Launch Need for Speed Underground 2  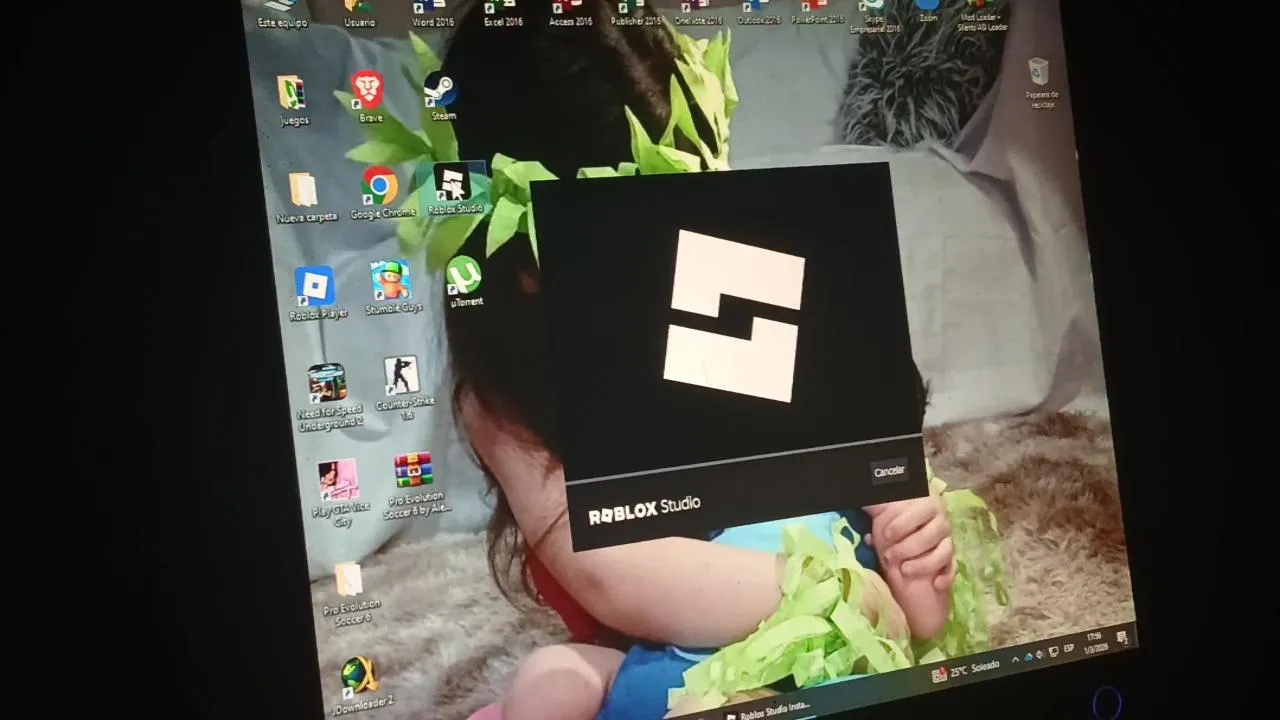(329, 397)
